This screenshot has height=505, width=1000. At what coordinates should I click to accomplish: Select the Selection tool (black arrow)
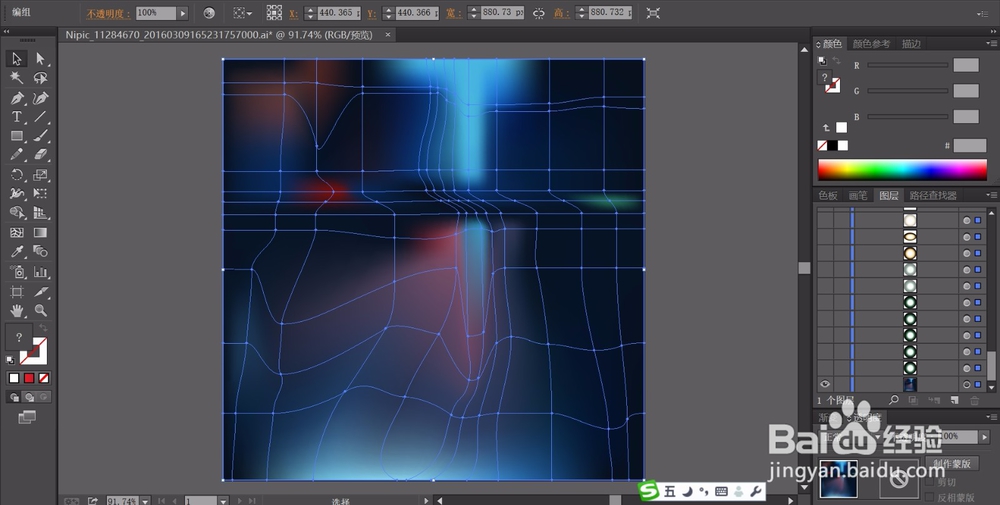[x=17, y=59]
